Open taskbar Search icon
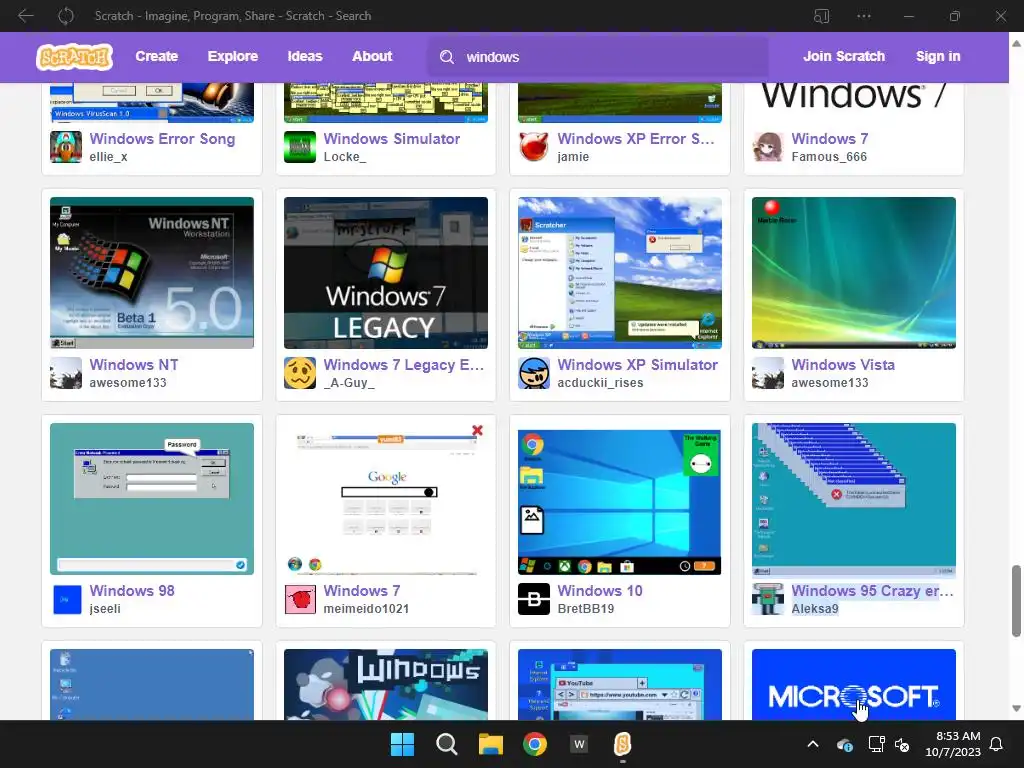This screenshot has height=768, width=1024. tap(447, 744)
